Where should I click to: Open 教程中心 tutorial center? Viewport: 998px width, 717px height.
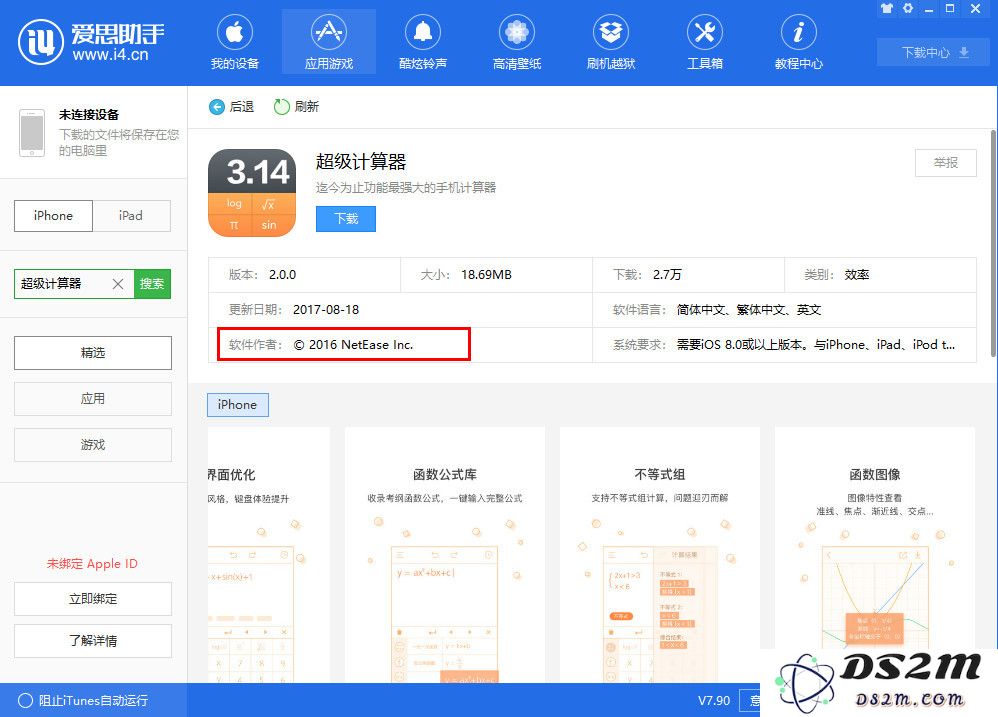coord(799,43)
